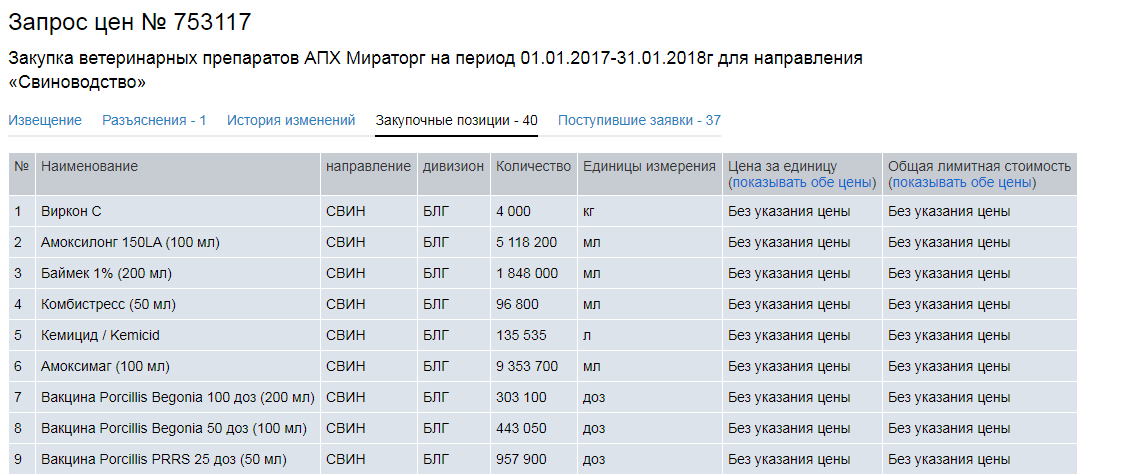Select Закупочные позиции - 40 tab
Viewport: 1135px width, 474px height.
[x=456, y=120]
